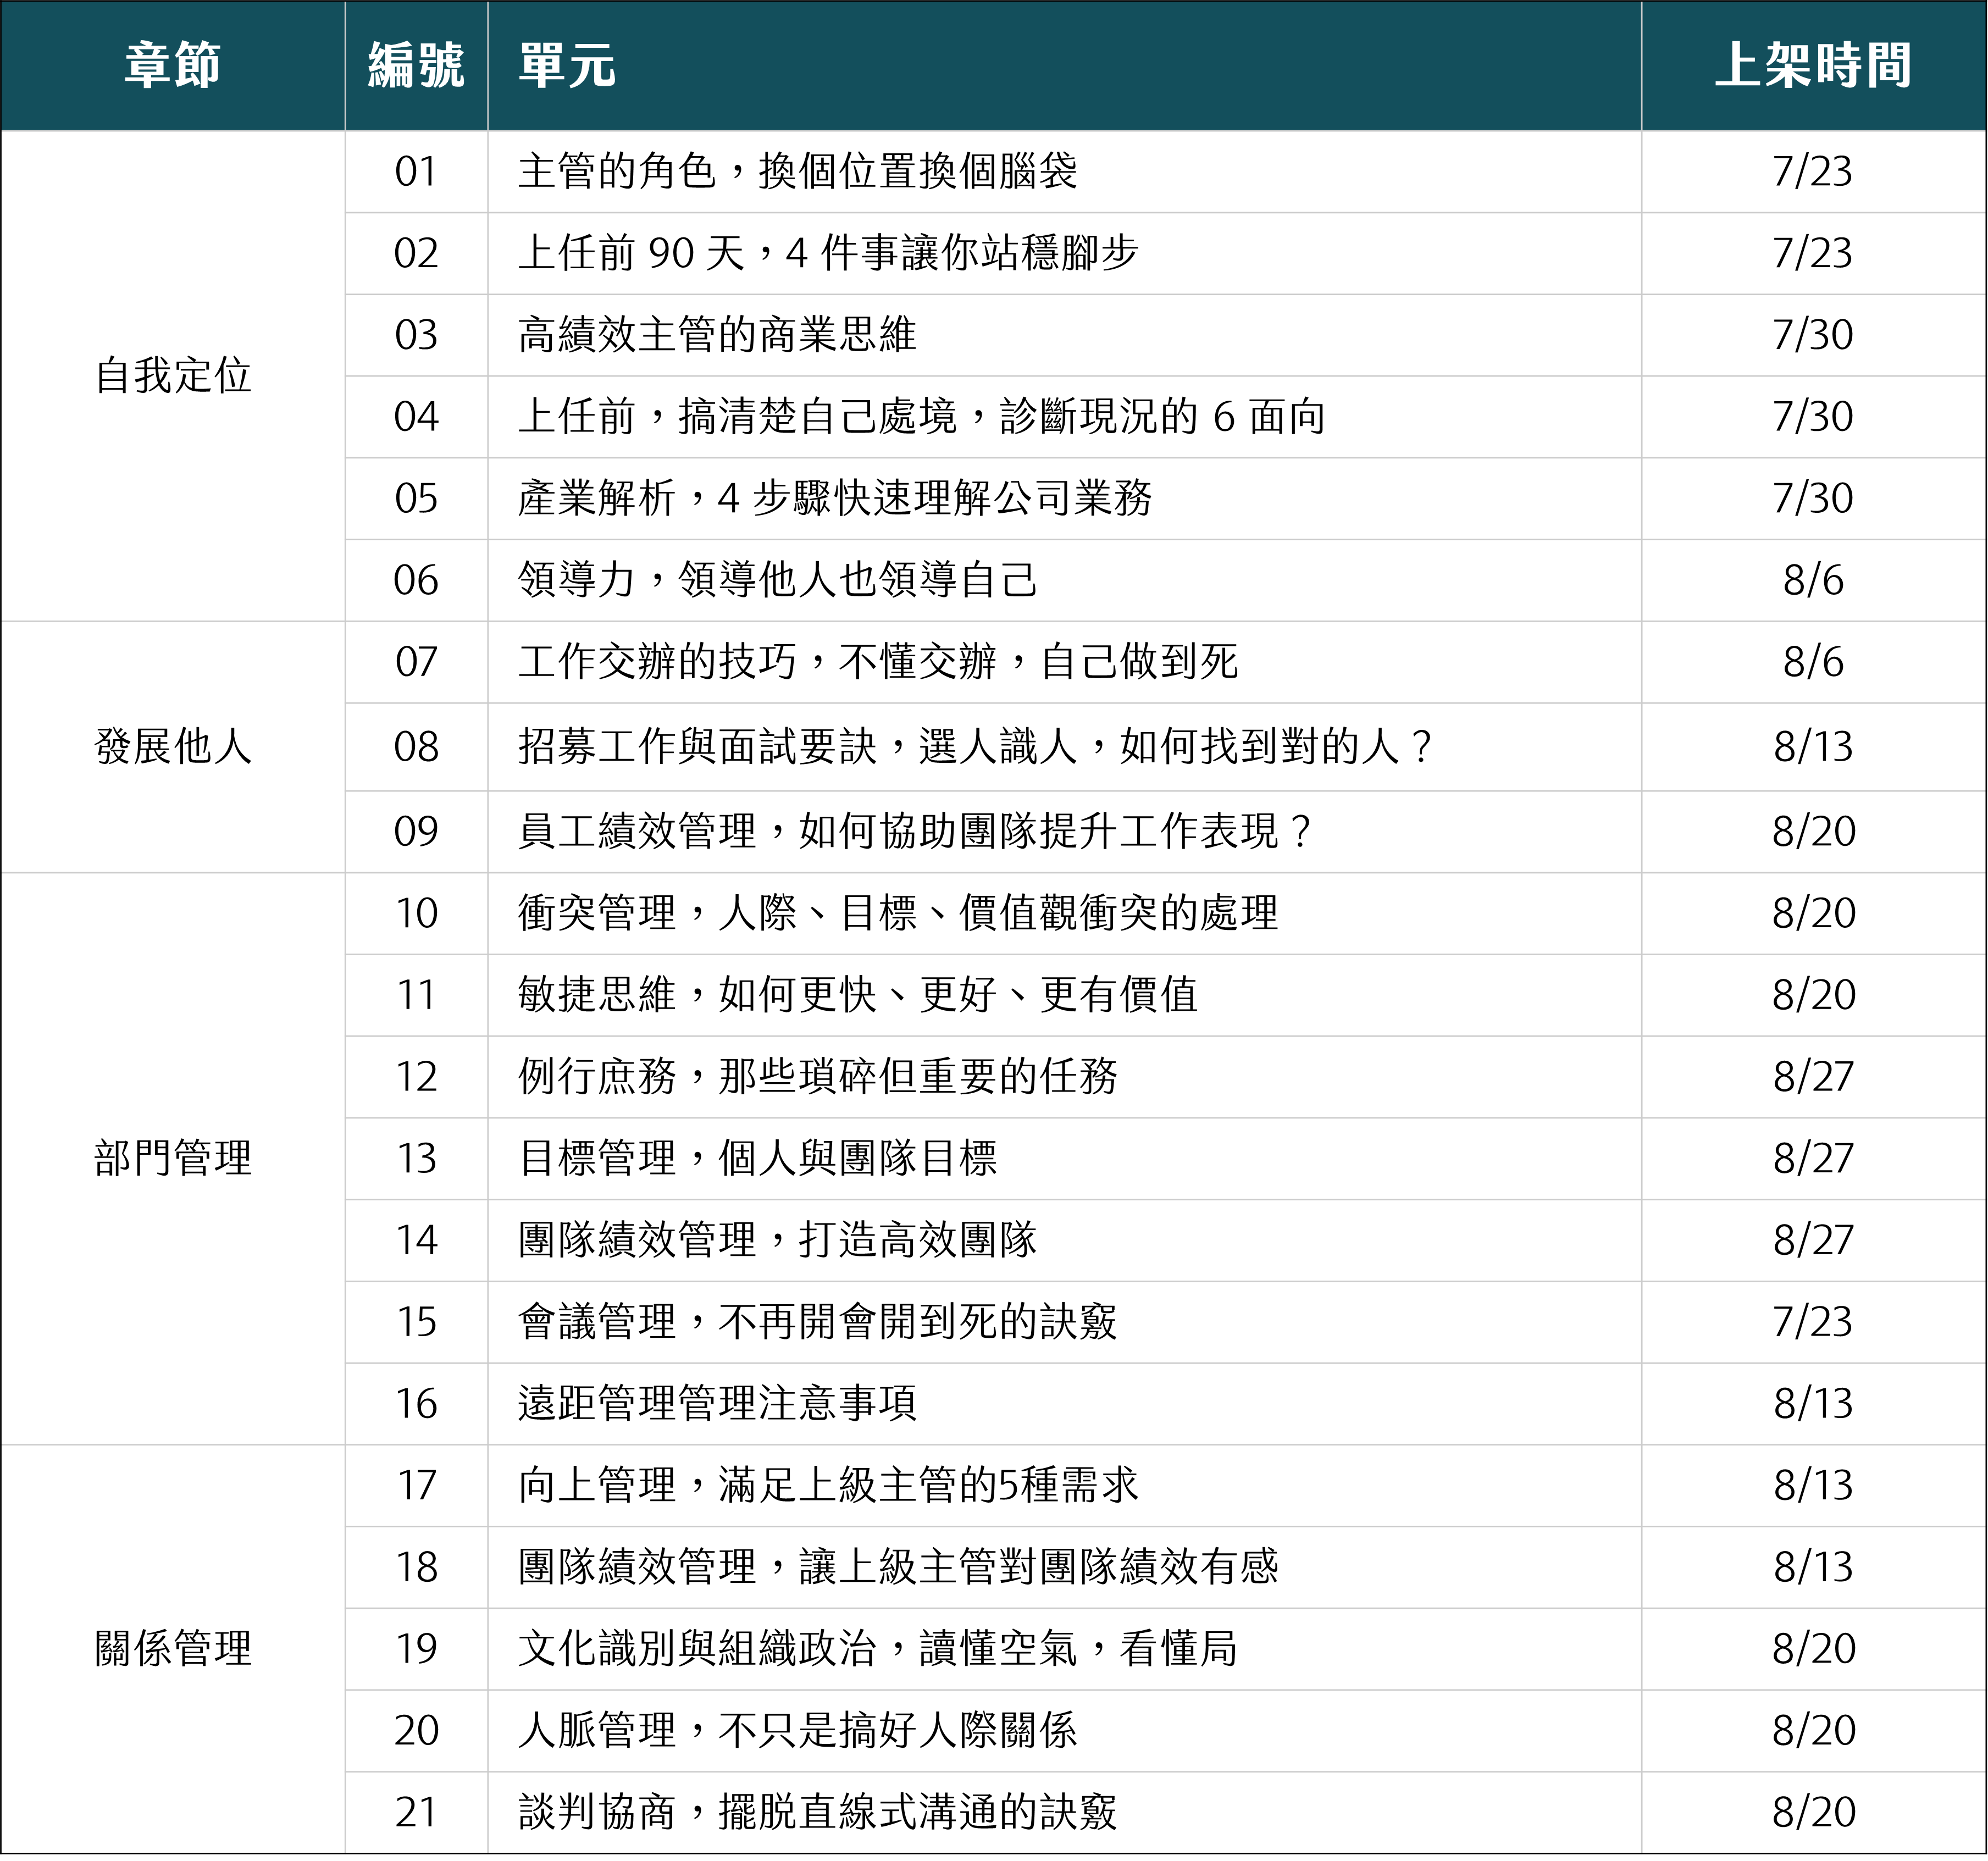1988x1861 pixels.
Task: Select number cell 11
Action: (x=416, y=996)
